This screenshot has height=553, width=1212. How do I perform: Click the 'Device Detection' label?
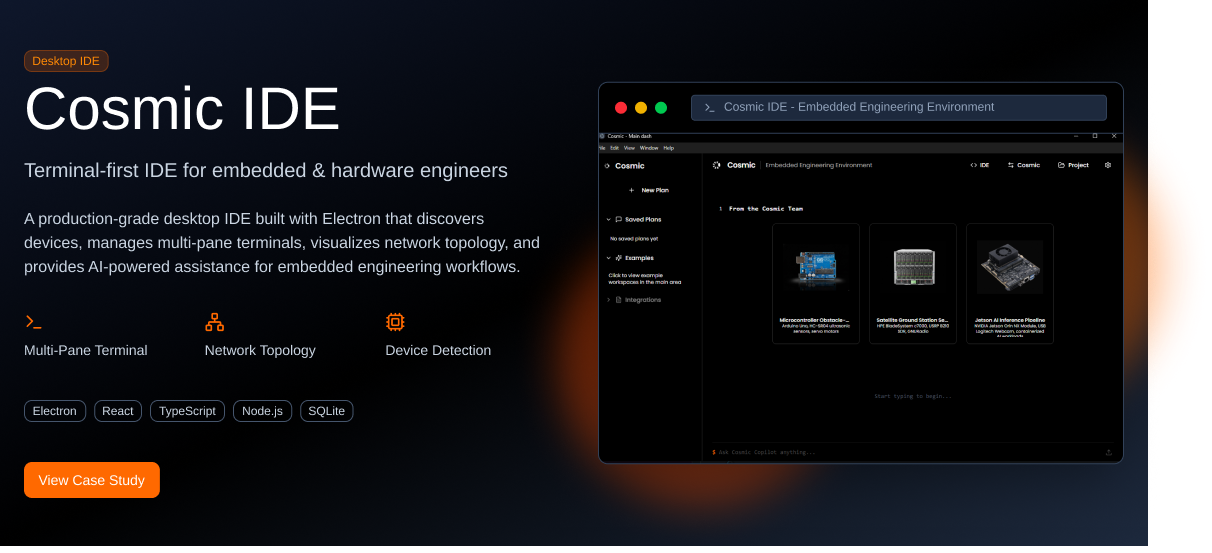438,351
